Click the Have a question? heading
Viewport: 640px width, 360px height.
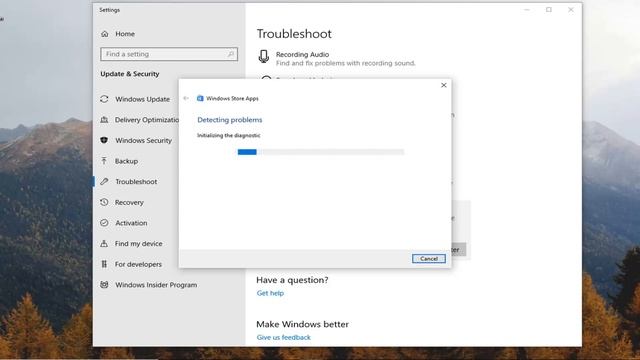(x=292, y=280)
